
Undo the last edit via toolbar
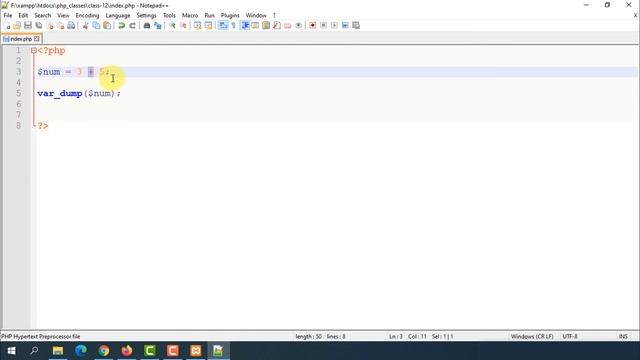[x=121, y=25]
